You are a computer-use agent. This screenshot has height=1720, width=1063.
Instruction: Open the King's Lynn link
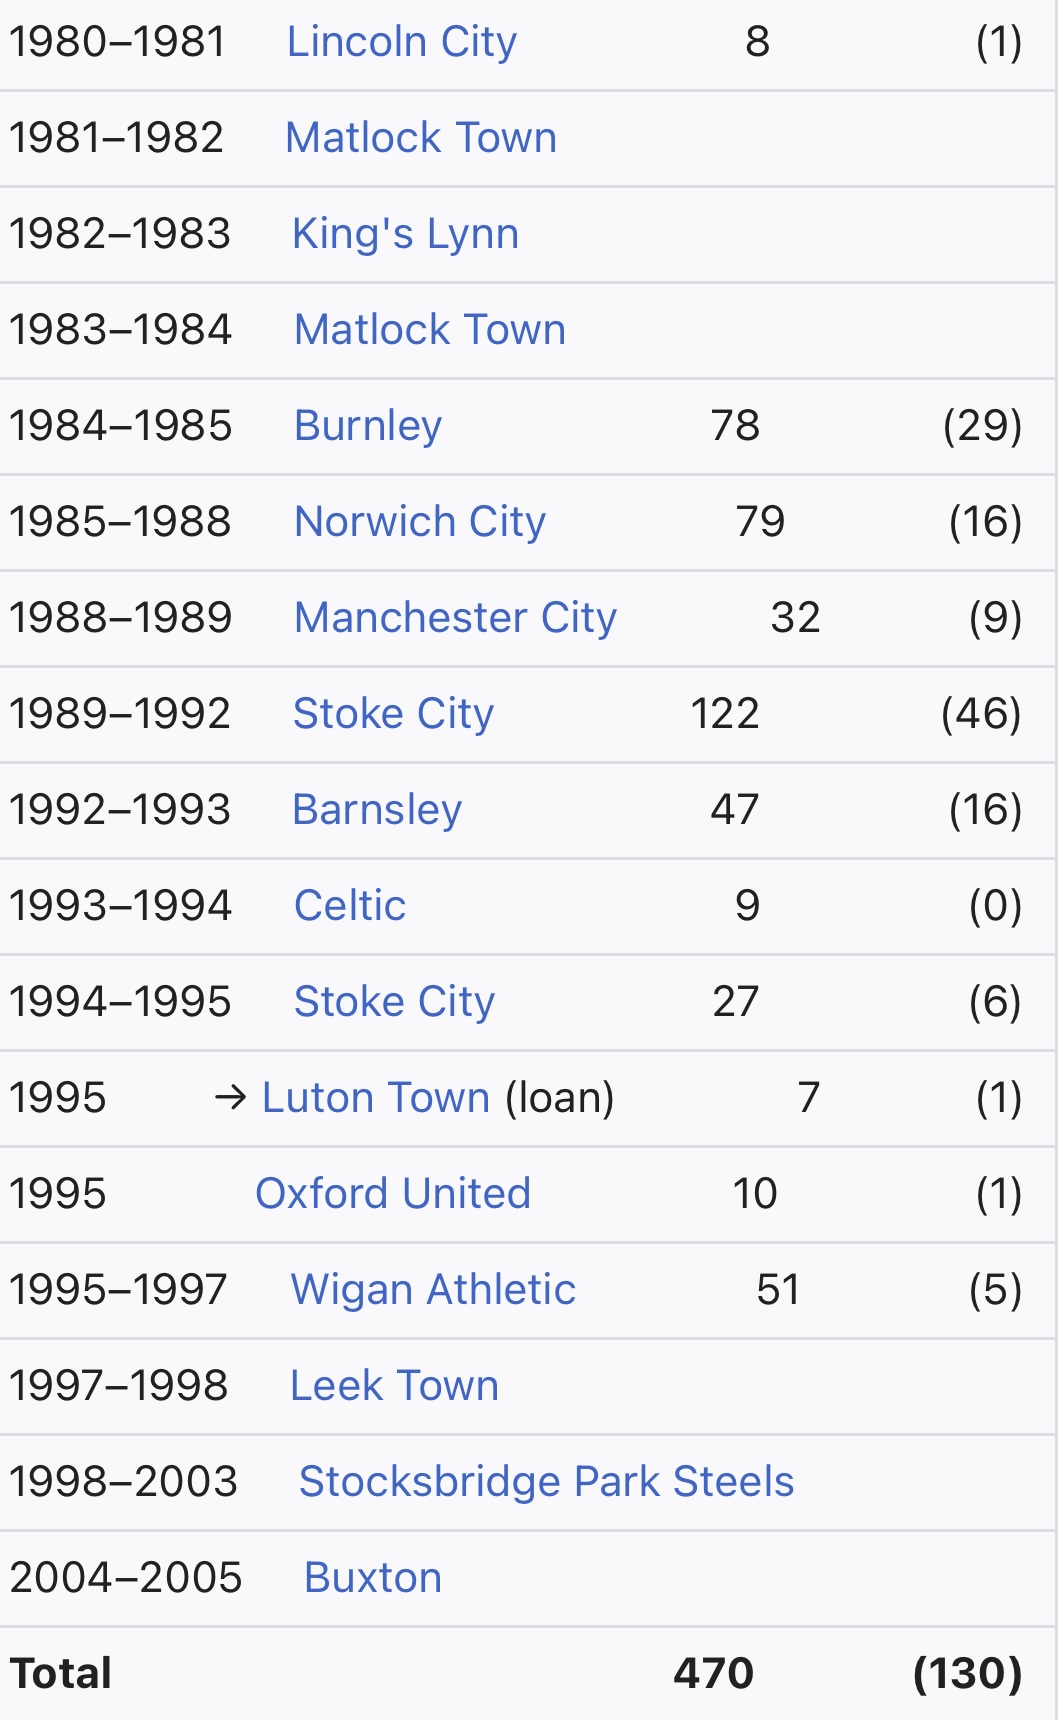(405, 234)
